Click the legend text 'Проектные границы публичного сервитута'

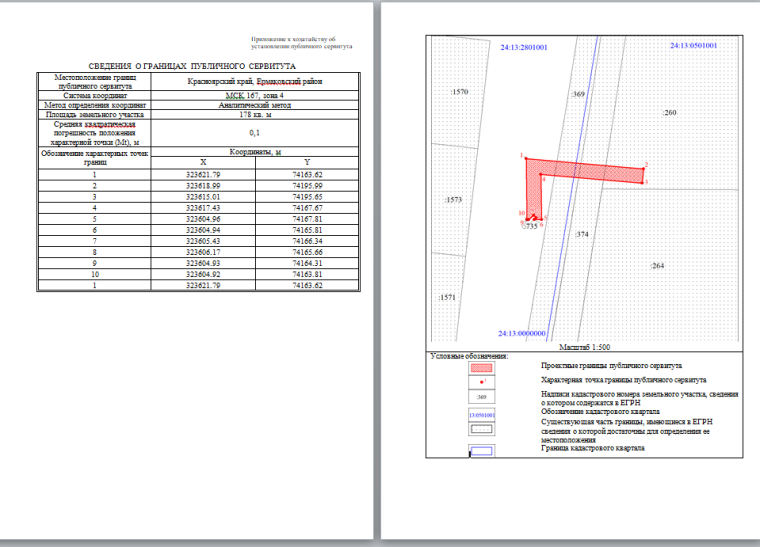click(x=612, y=366)
